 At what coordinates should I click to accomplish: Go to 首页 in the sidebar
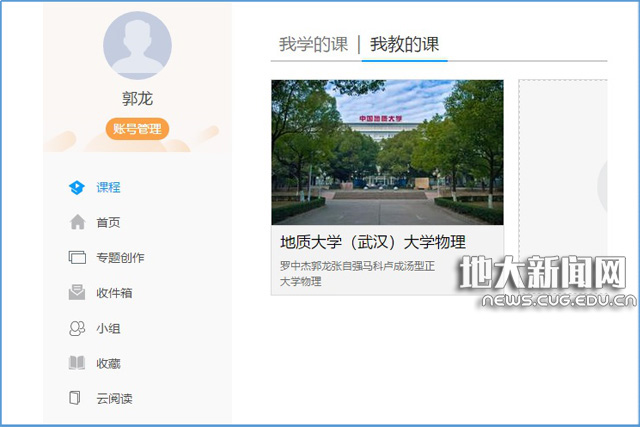[x=108, y=222]
